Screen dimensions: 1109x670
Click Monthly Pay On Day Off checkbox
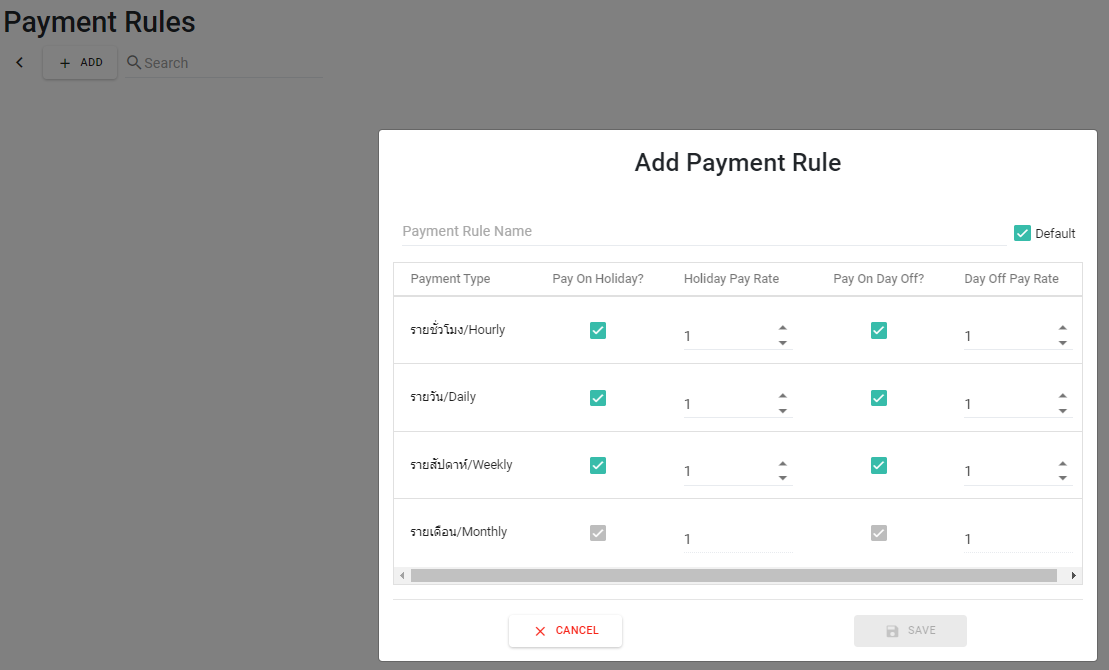pyautogui.click(x=878, y=533)
